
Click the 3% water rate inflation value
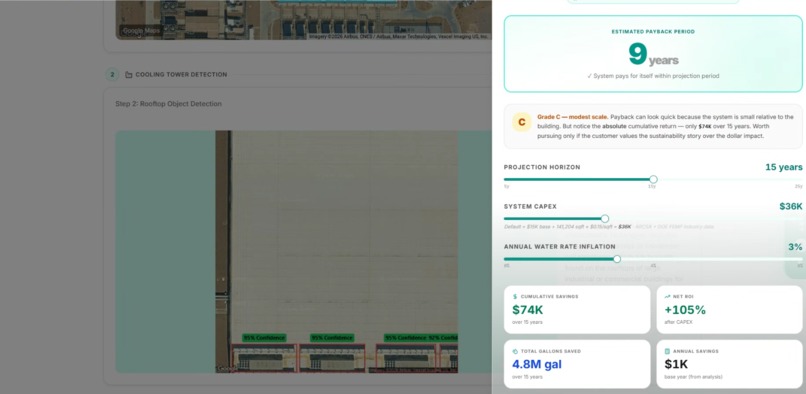pos(795,247)
